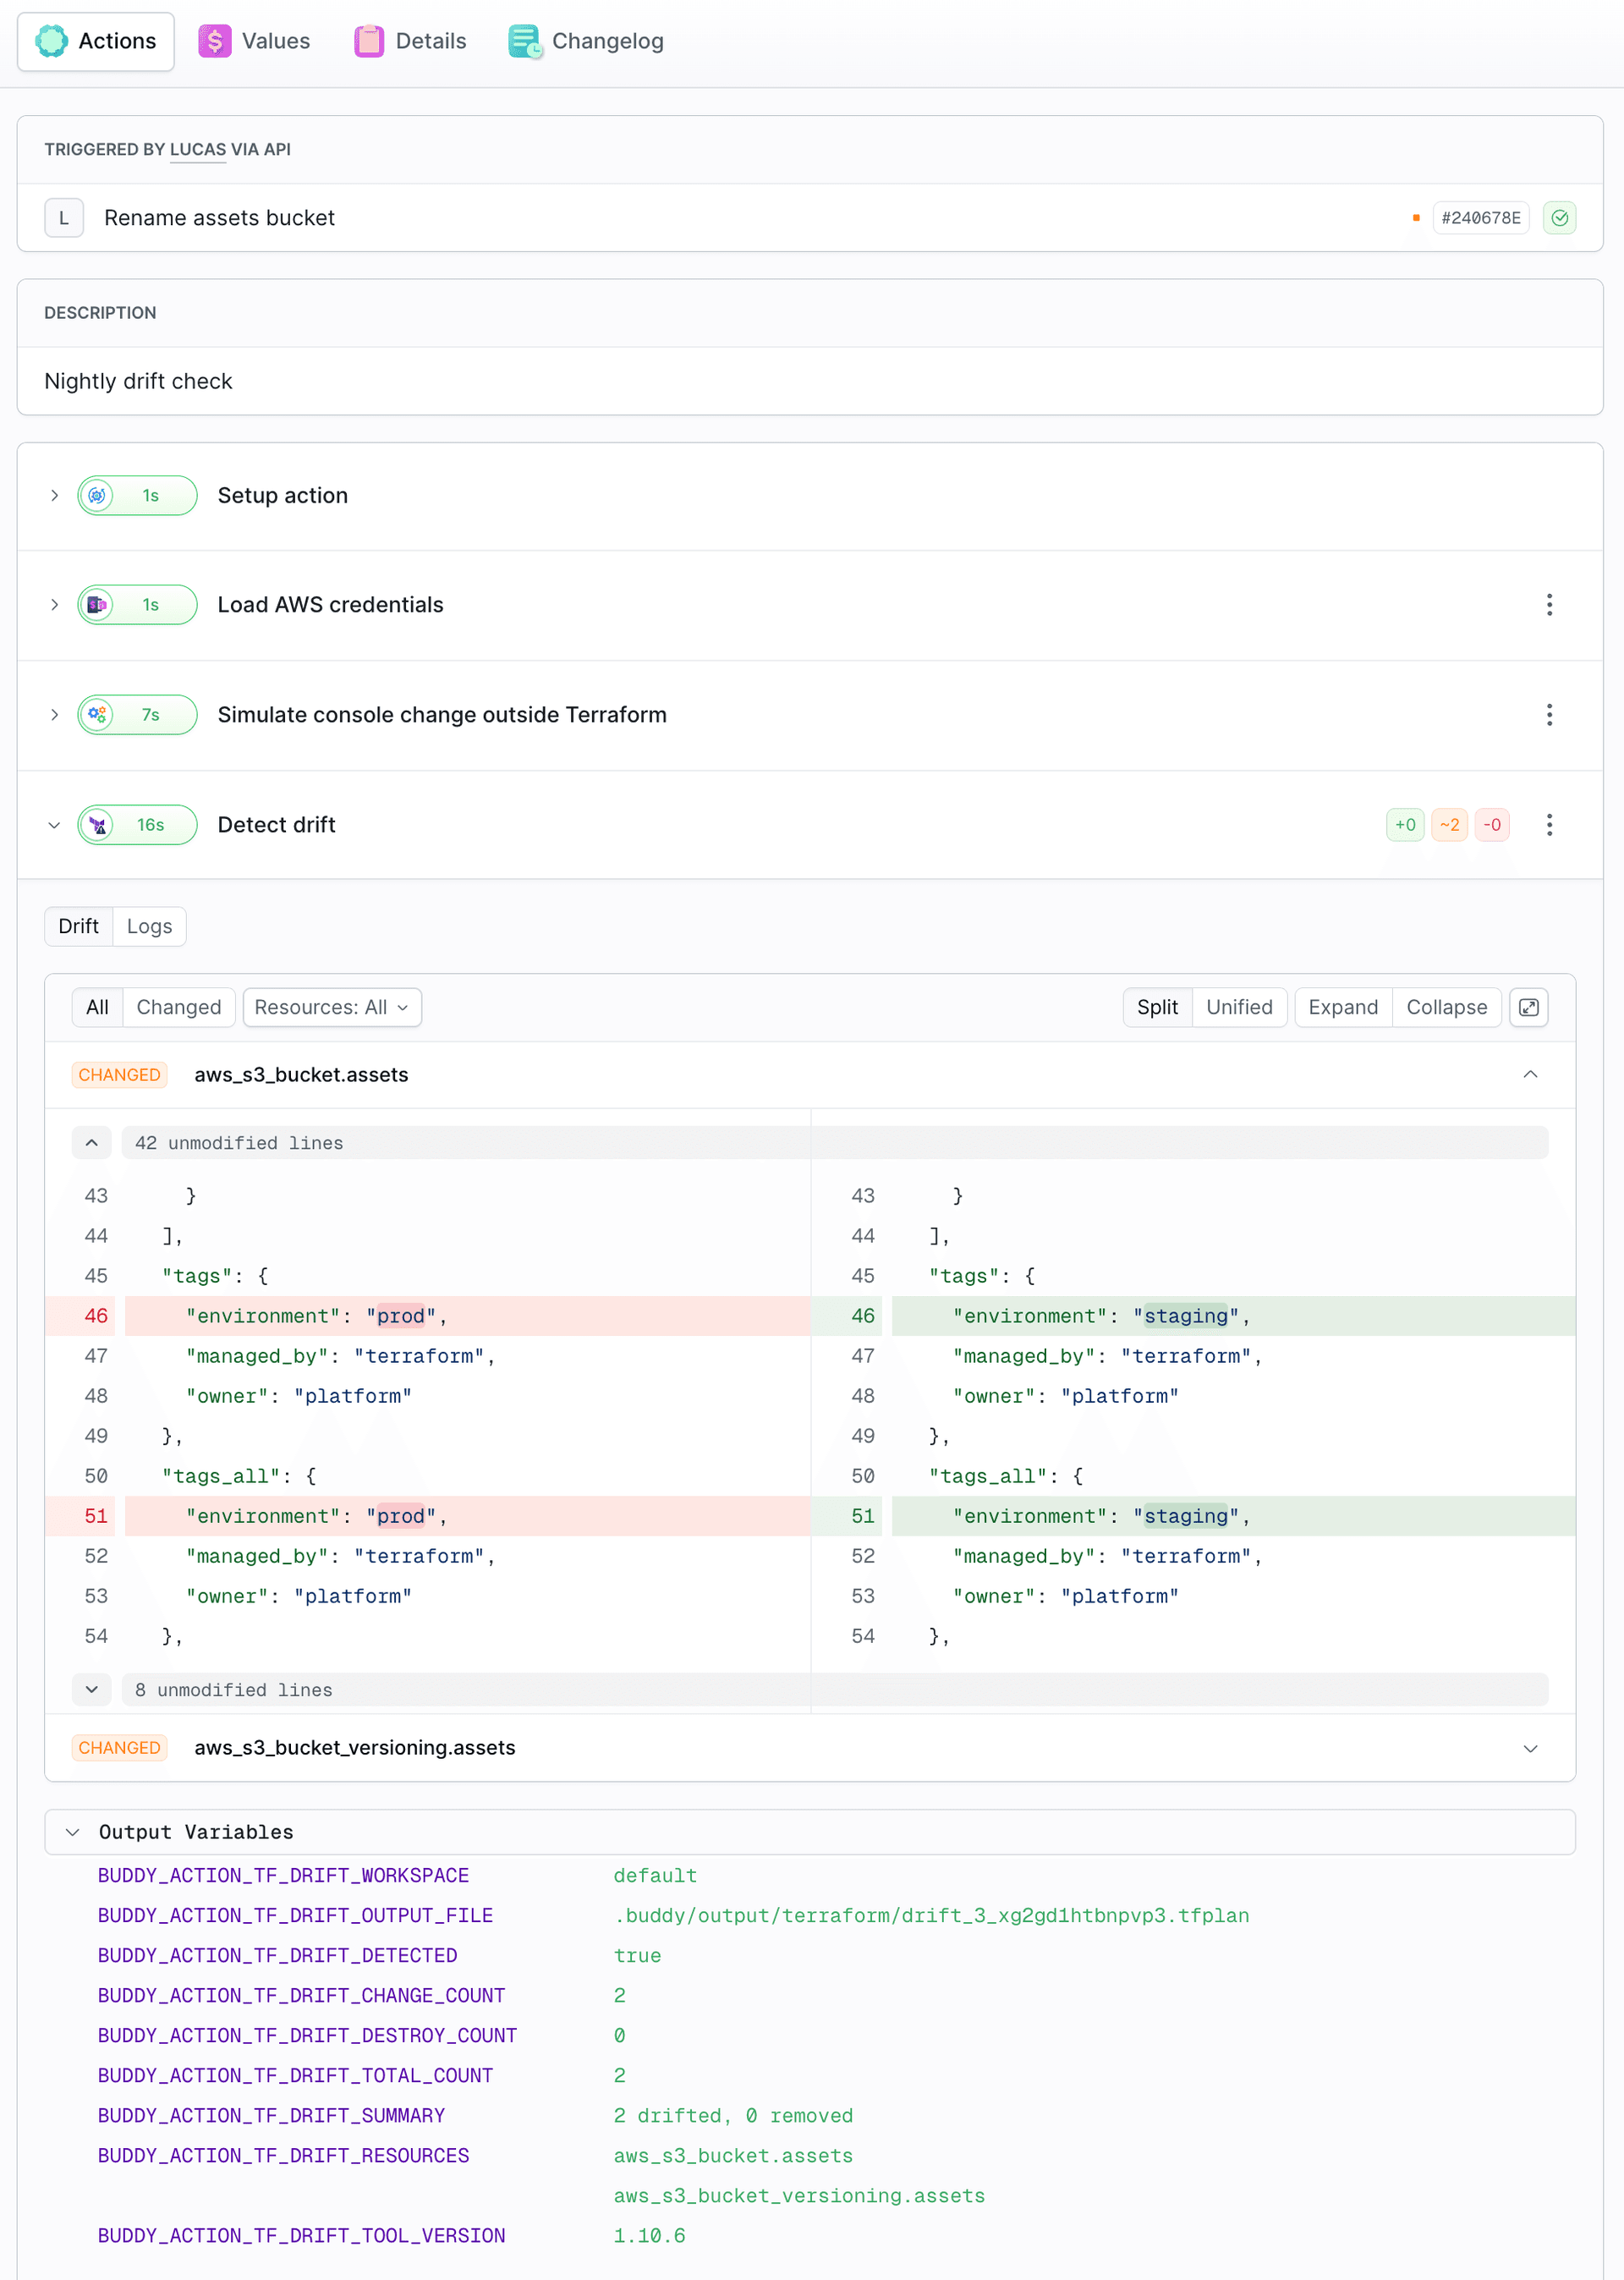The height and width of the screenshot is (2280, 1624).
Task: Expand the Setup action row
Action: (x=55, y=495)
